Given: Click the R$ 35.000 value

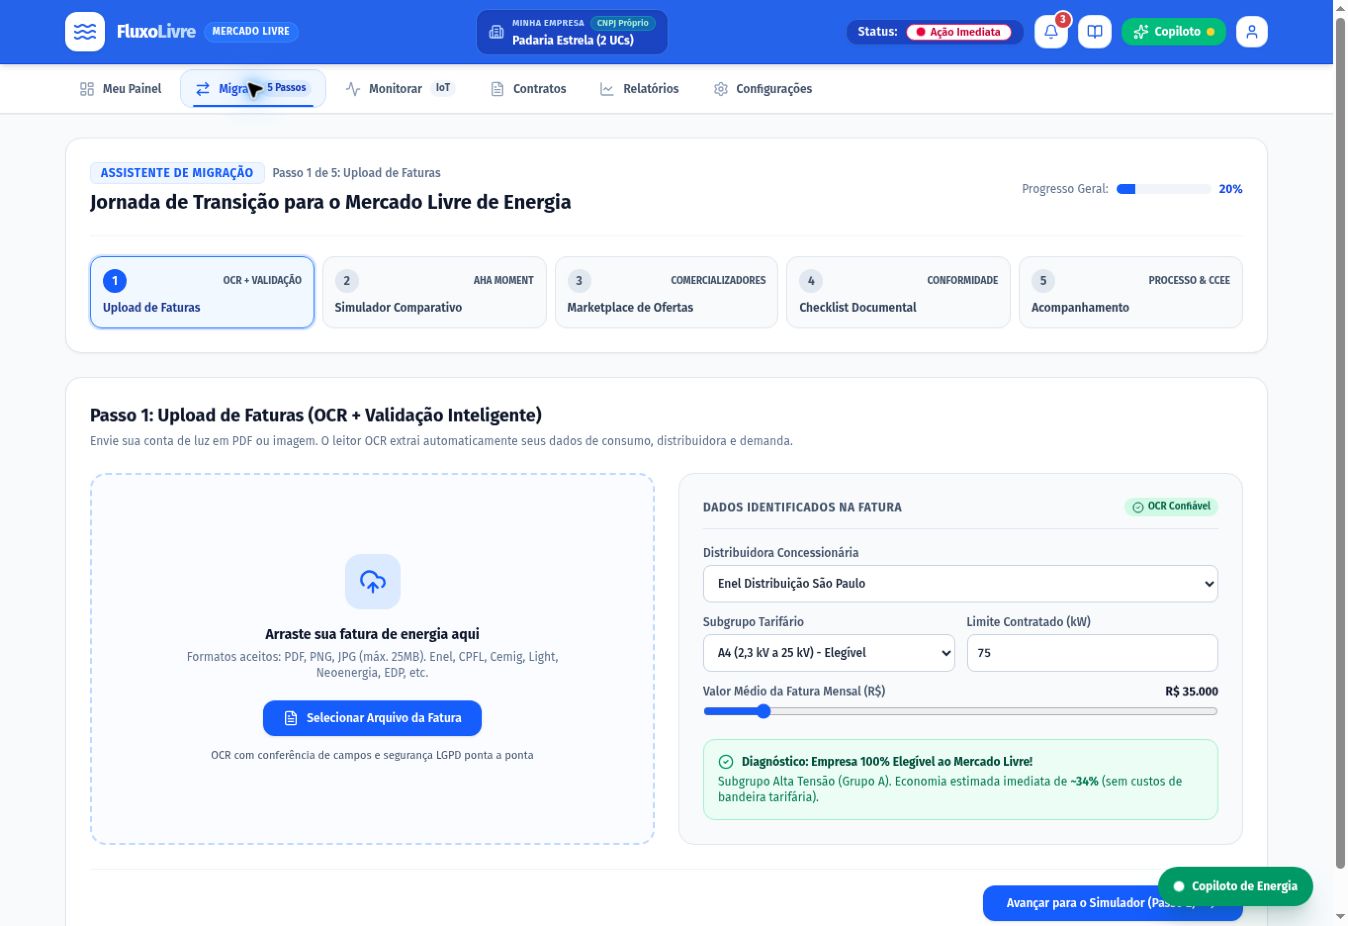Looking at the screenshot, I should pyautogui.click(x=1192, y=692).
